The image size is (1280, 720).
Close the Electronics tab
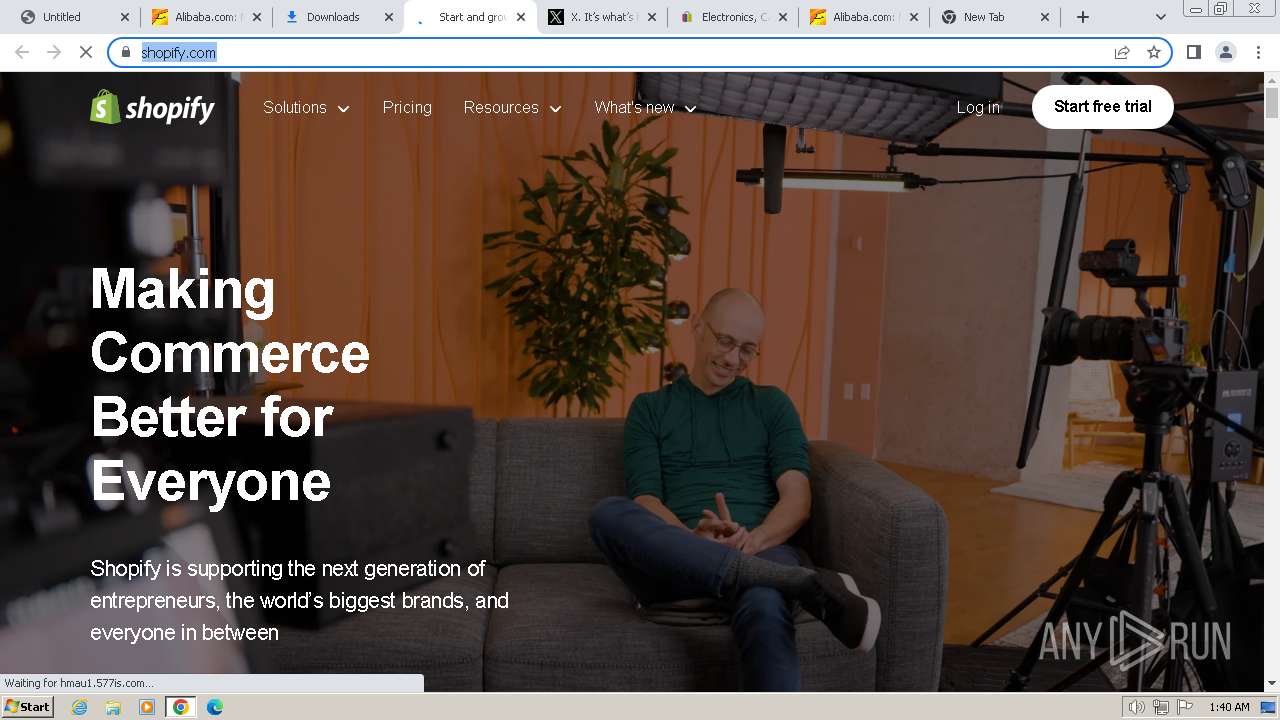pyautogui.click(x=783, y=17)
